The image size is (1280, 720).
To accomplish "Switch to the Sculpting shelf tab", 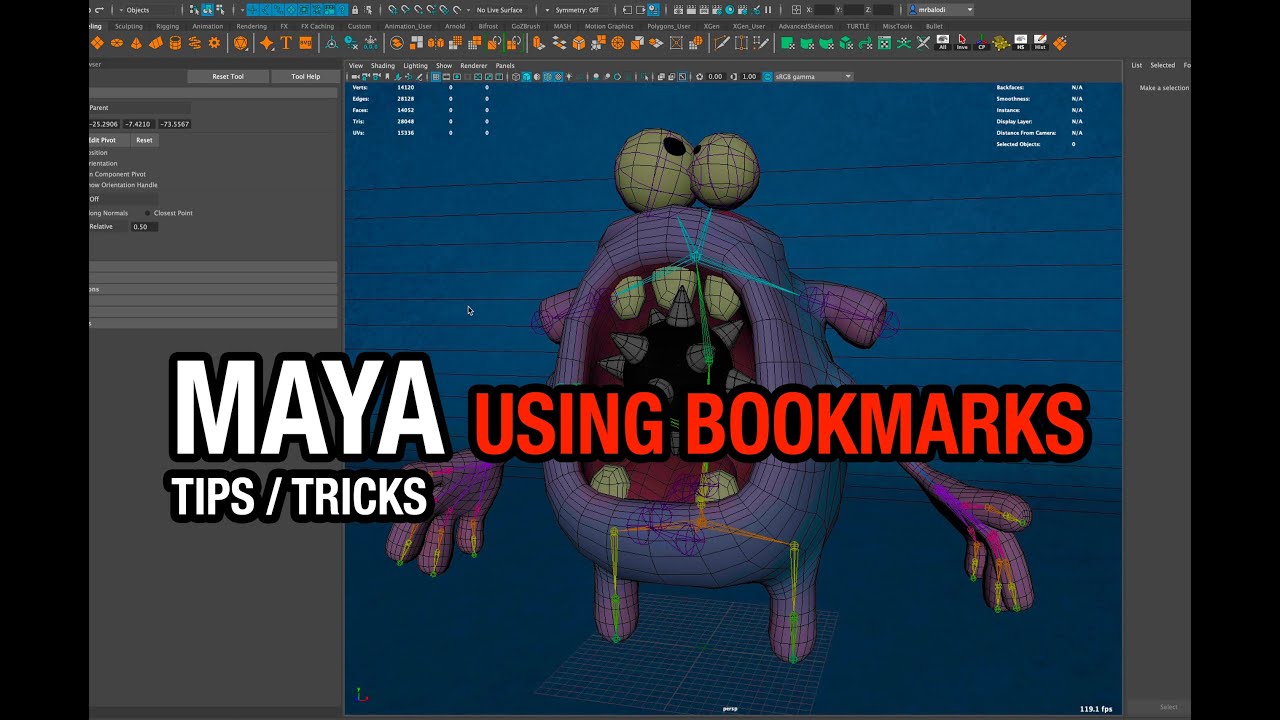I will (129, 26).
